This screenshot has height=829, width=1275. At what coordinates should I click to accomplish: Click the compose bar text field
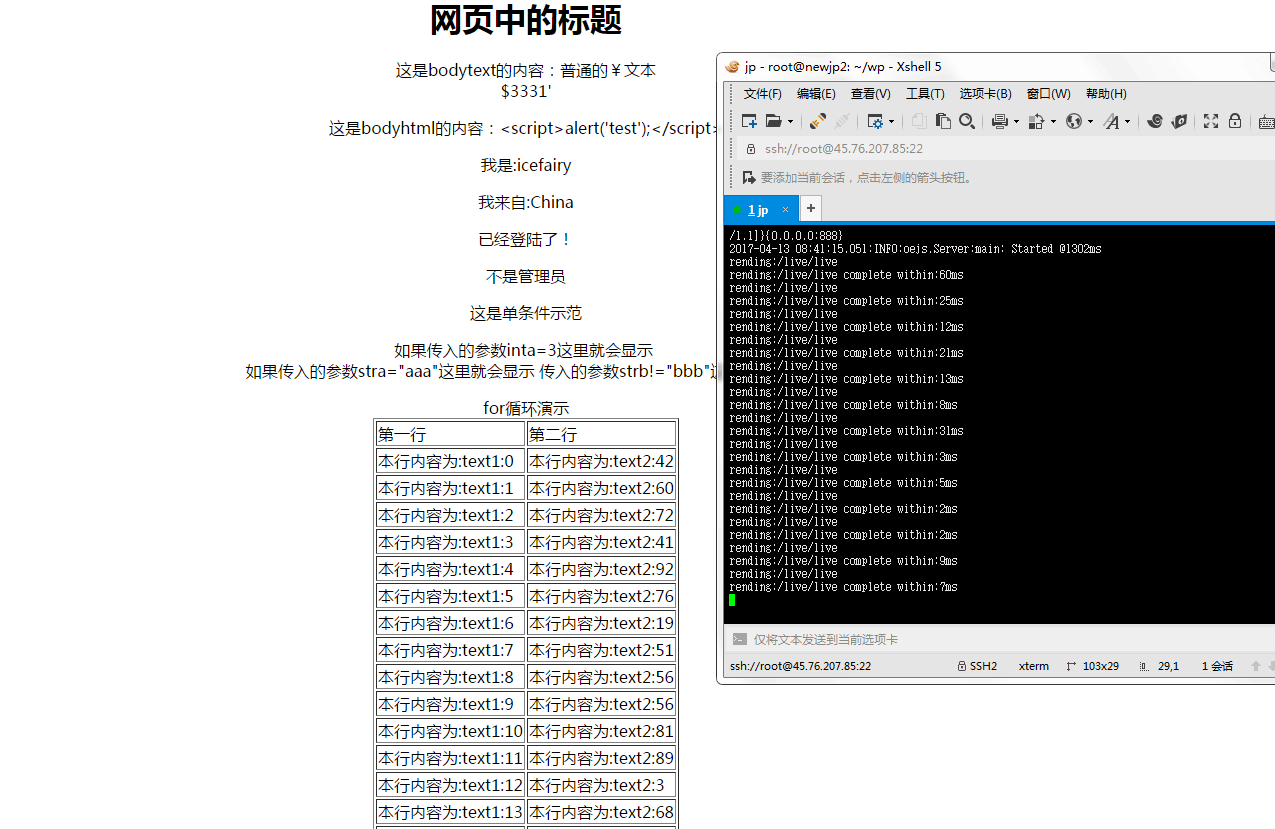[1010, 639]
